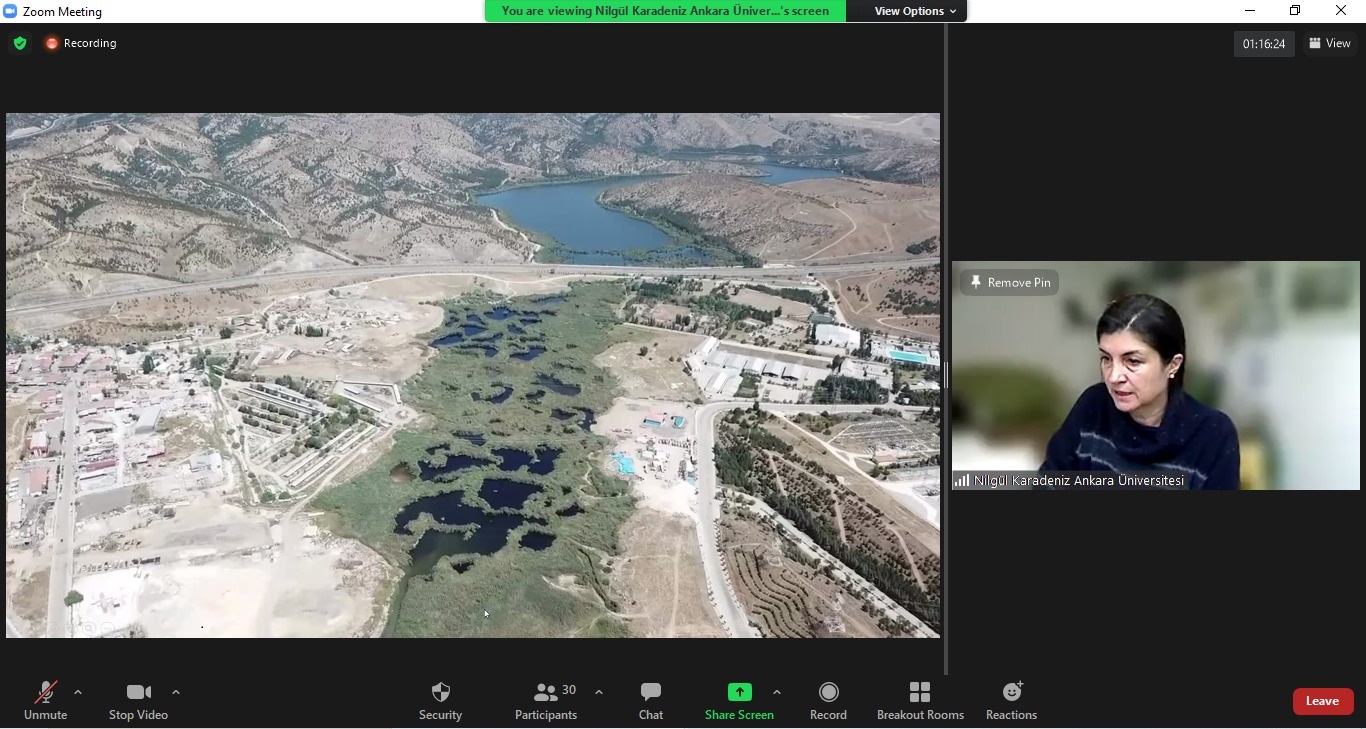The height and width of the screenshot is (729, 1366).
Task: Expand participants options arrow
Action: (599, 692)
